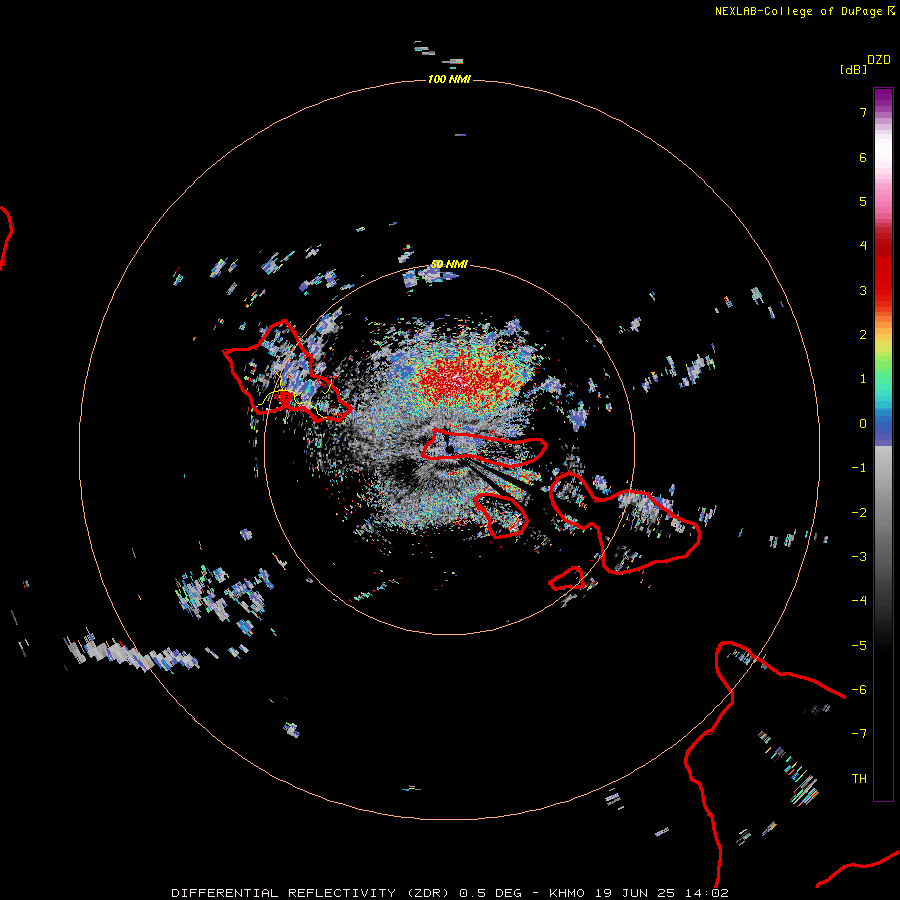Viewport: 900px width, 900px height.
Task: Click the 6 value on the color scale
Action: pos(863,157)
